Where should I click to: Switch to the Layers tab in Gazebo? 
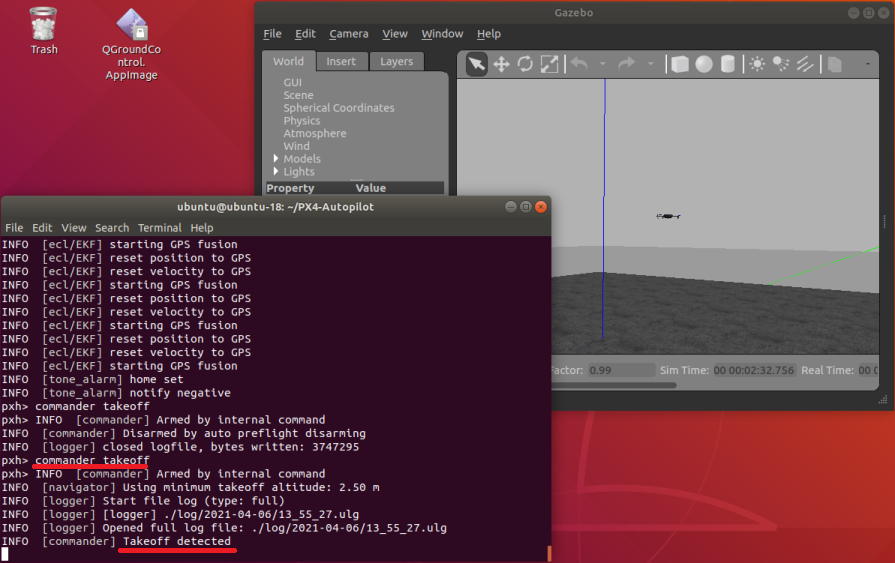coord(396,61)
